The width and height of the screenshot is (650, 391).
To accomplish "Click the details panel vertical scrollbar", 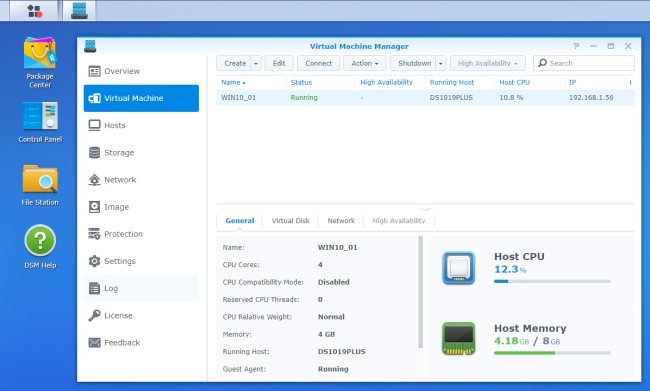I will [421, 292].
